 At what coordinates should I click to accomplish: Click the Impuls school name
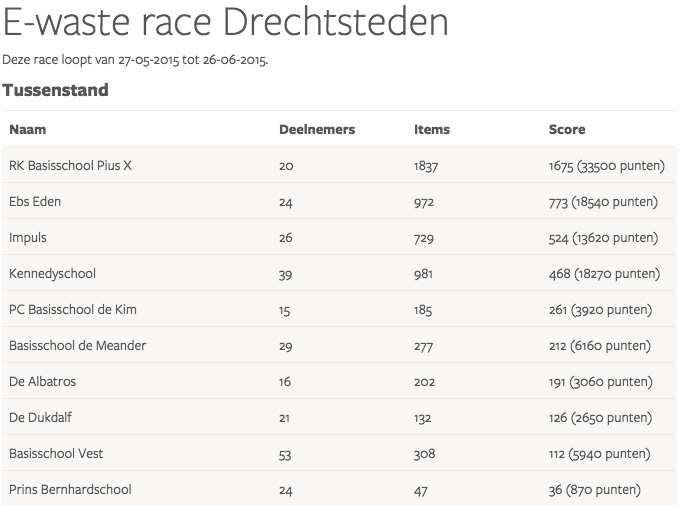tap(28, 238)
